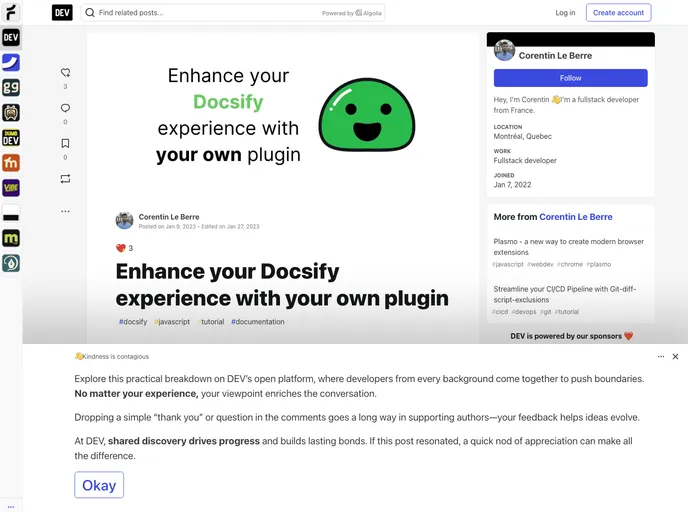Bookmark this post
Screen dimensions: 688x512
[65, 143]
